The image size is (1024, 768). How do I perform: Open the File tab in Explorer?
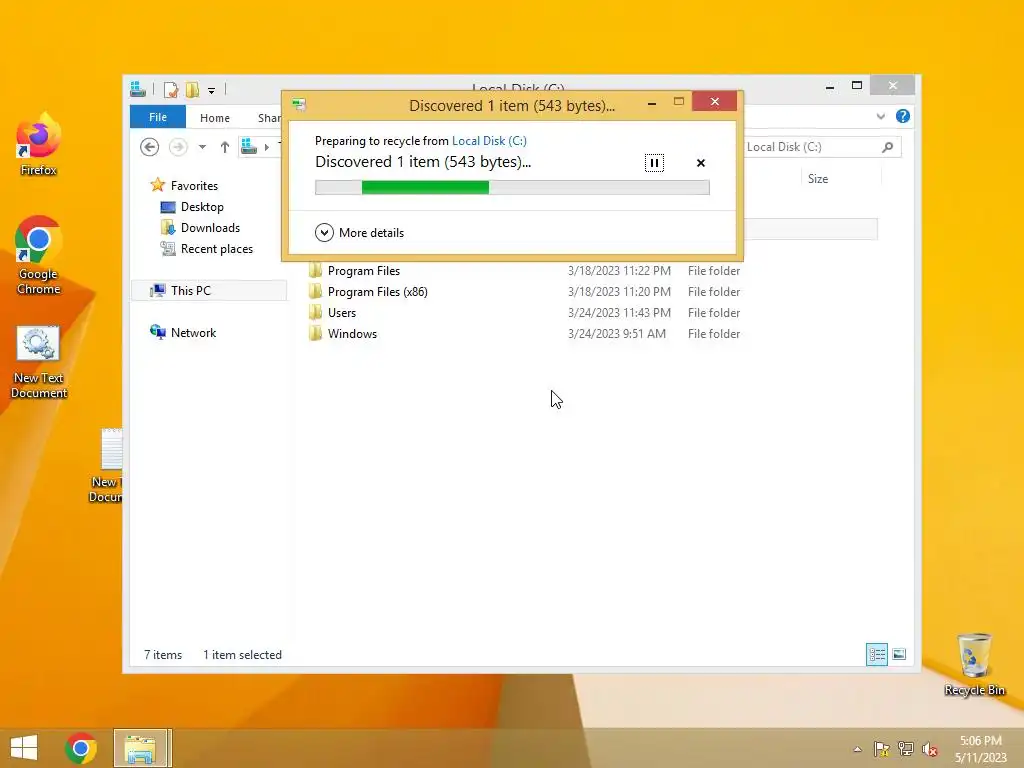[157, 117]
